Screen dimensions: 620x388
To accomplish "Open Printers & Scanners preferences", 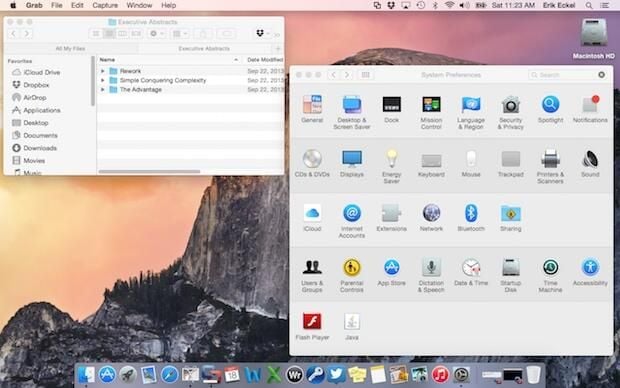I will click(x=550, y=167).
